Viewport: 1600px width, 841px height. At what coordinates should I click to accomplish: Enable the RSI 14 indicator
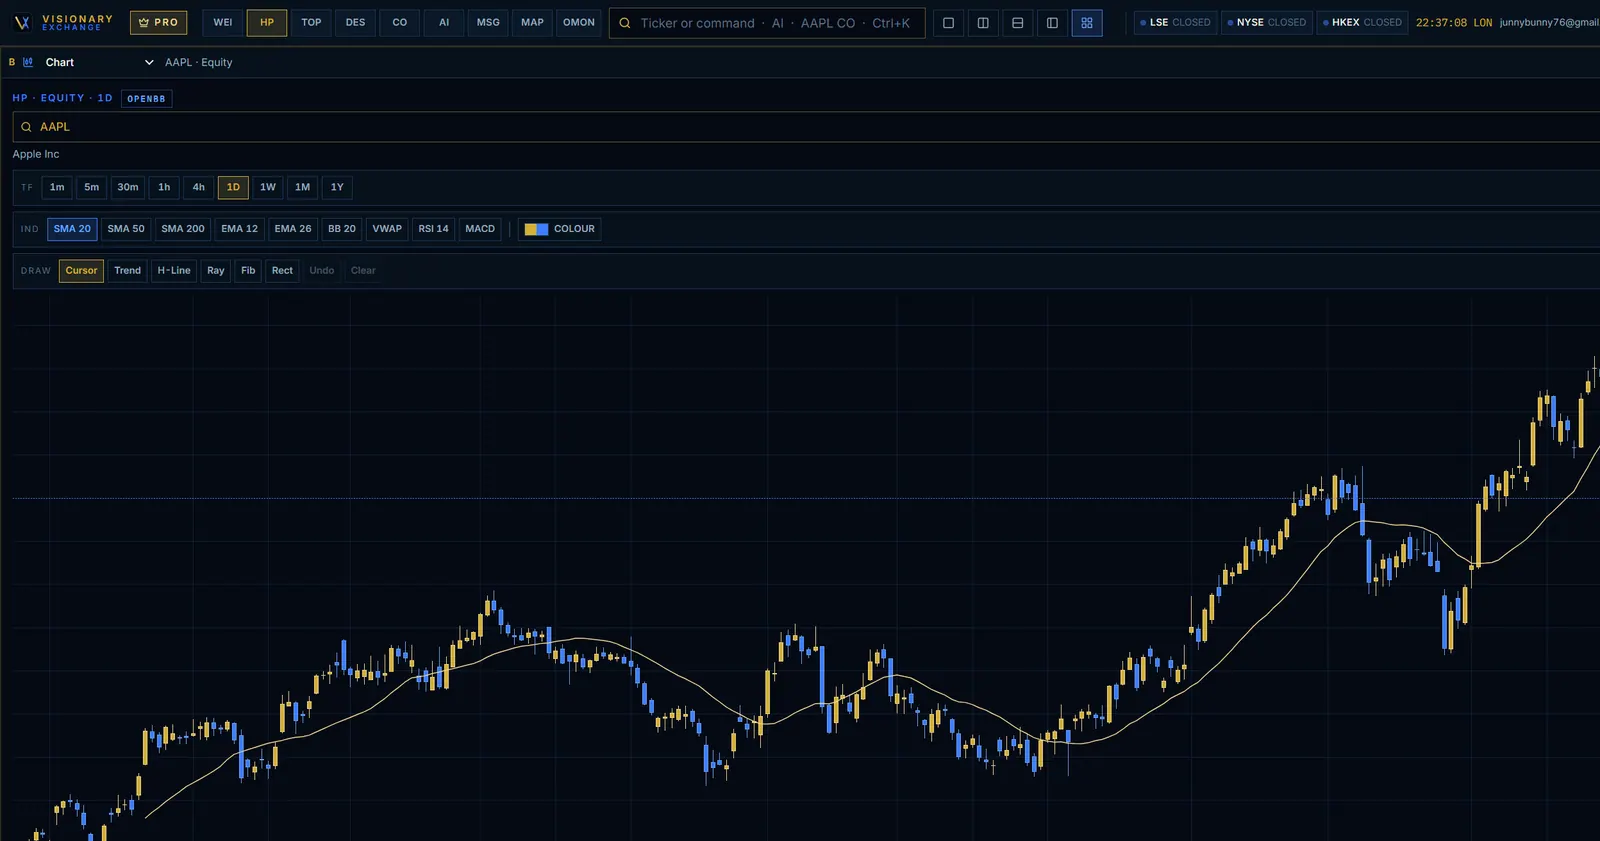coord(434,229)
